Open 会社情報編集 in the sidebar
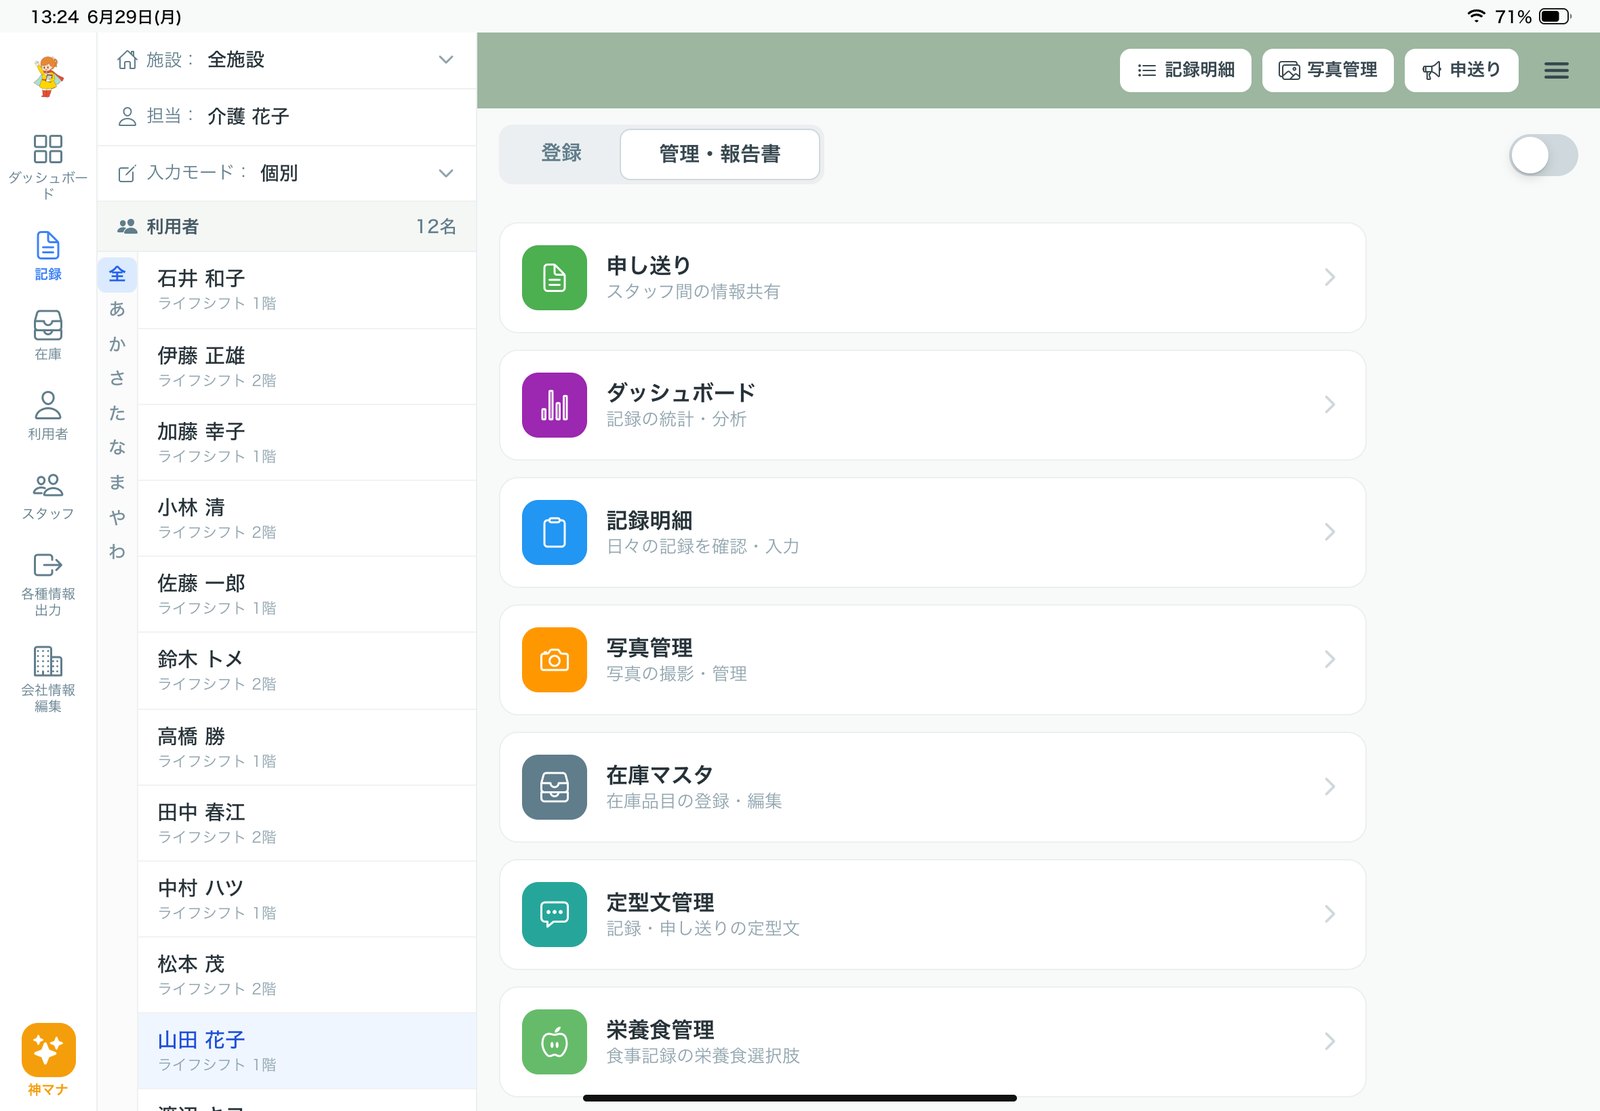Screen dimensions: 1600x1111 [x=48, y=679]
